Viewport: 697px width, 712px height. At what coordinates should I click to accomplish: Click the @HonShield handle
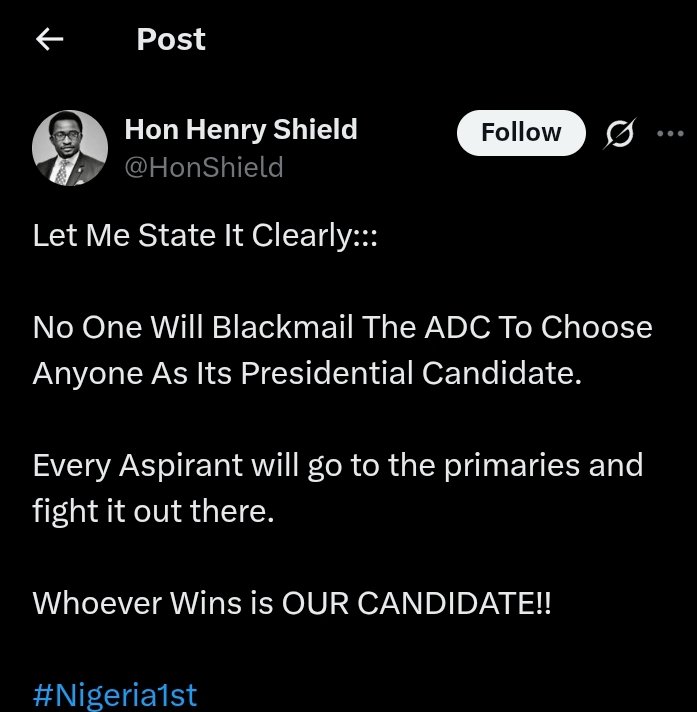point(203,167)
